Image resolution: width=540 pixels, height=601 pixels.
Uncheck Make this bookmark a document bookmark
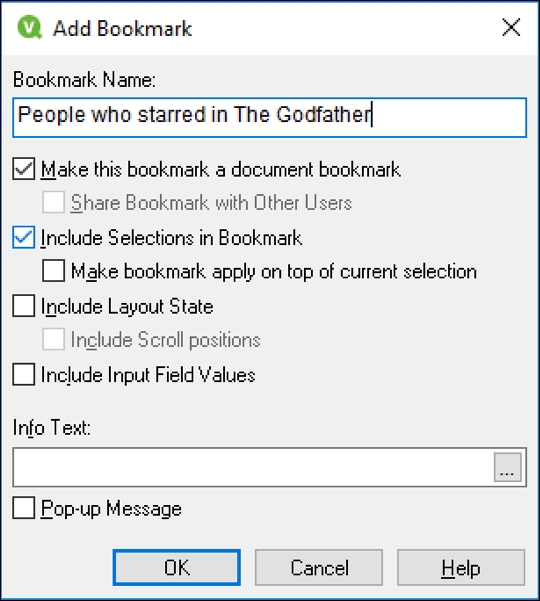pyautogui.click(x=24, y=169)
